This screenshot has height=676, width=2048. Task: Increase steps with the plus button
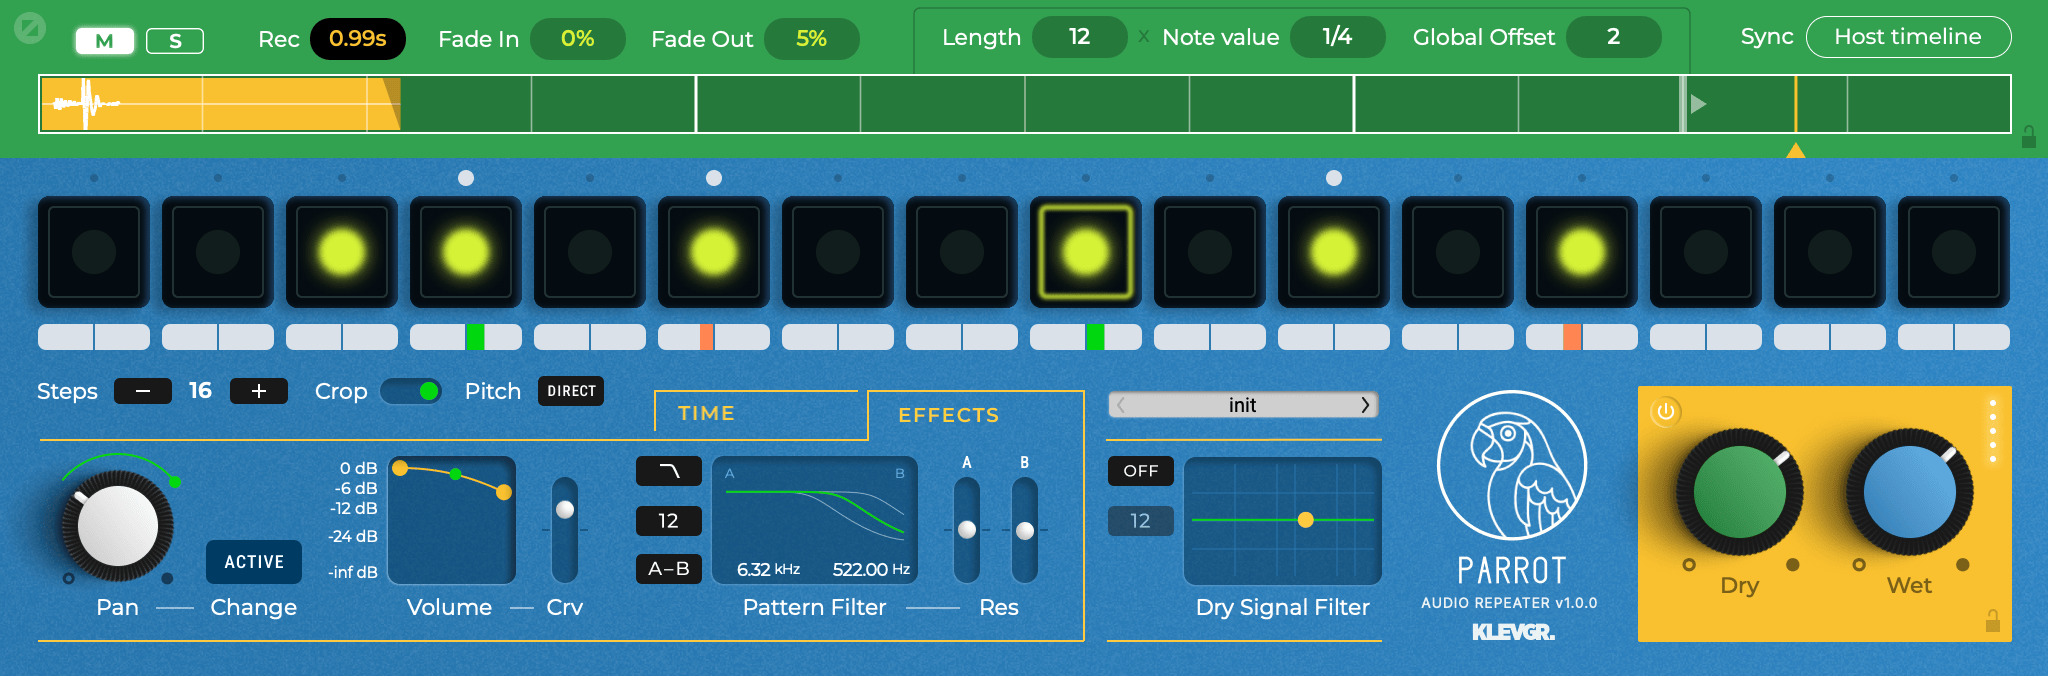[x=259, y=391]
